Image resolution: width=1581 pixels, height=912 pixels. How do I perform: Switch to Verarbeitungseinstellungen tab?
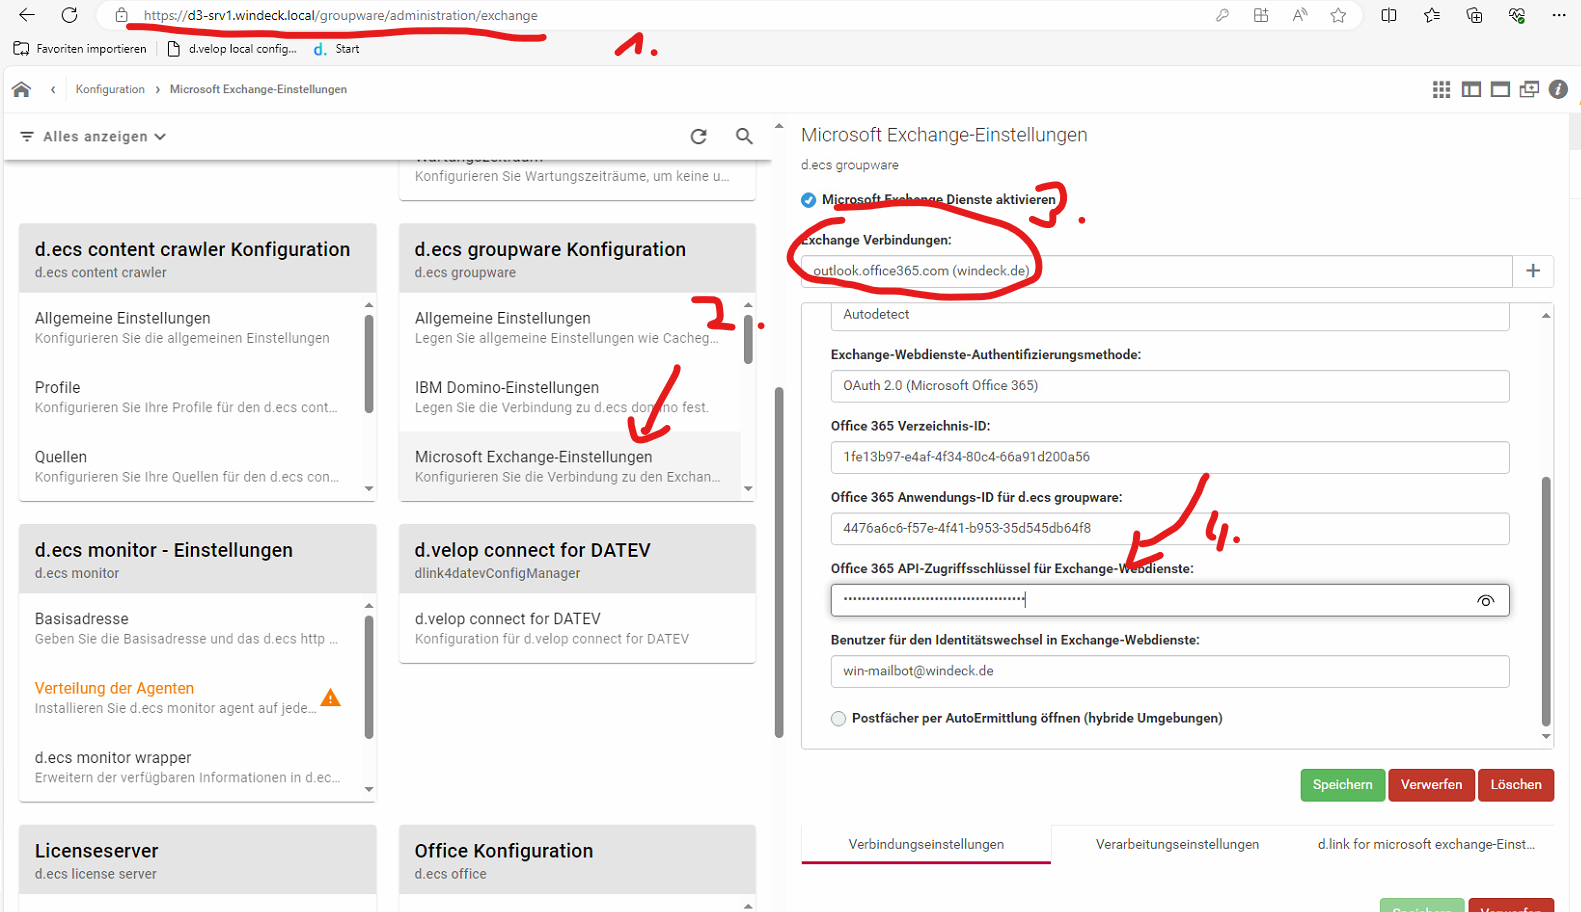(x=1176, y=844)
